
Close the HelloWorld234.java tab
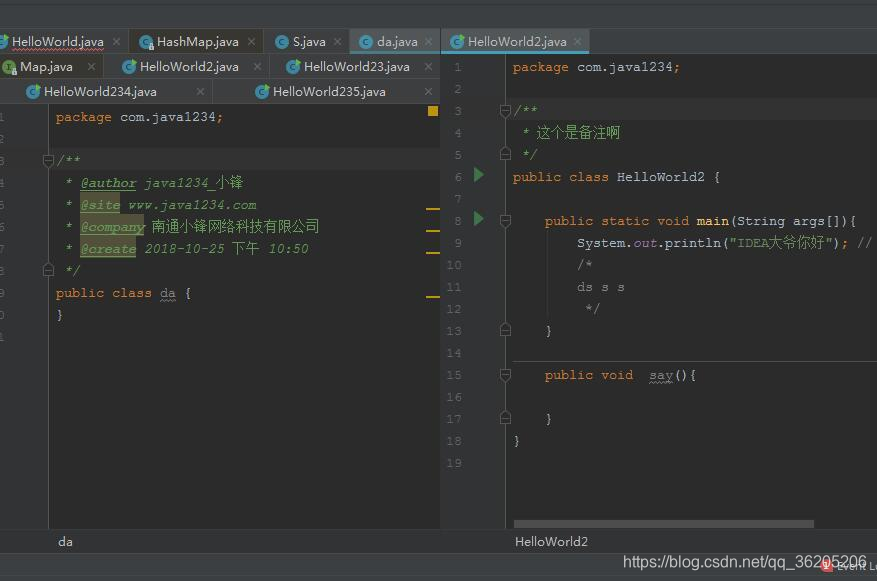[x=200, y=92]
